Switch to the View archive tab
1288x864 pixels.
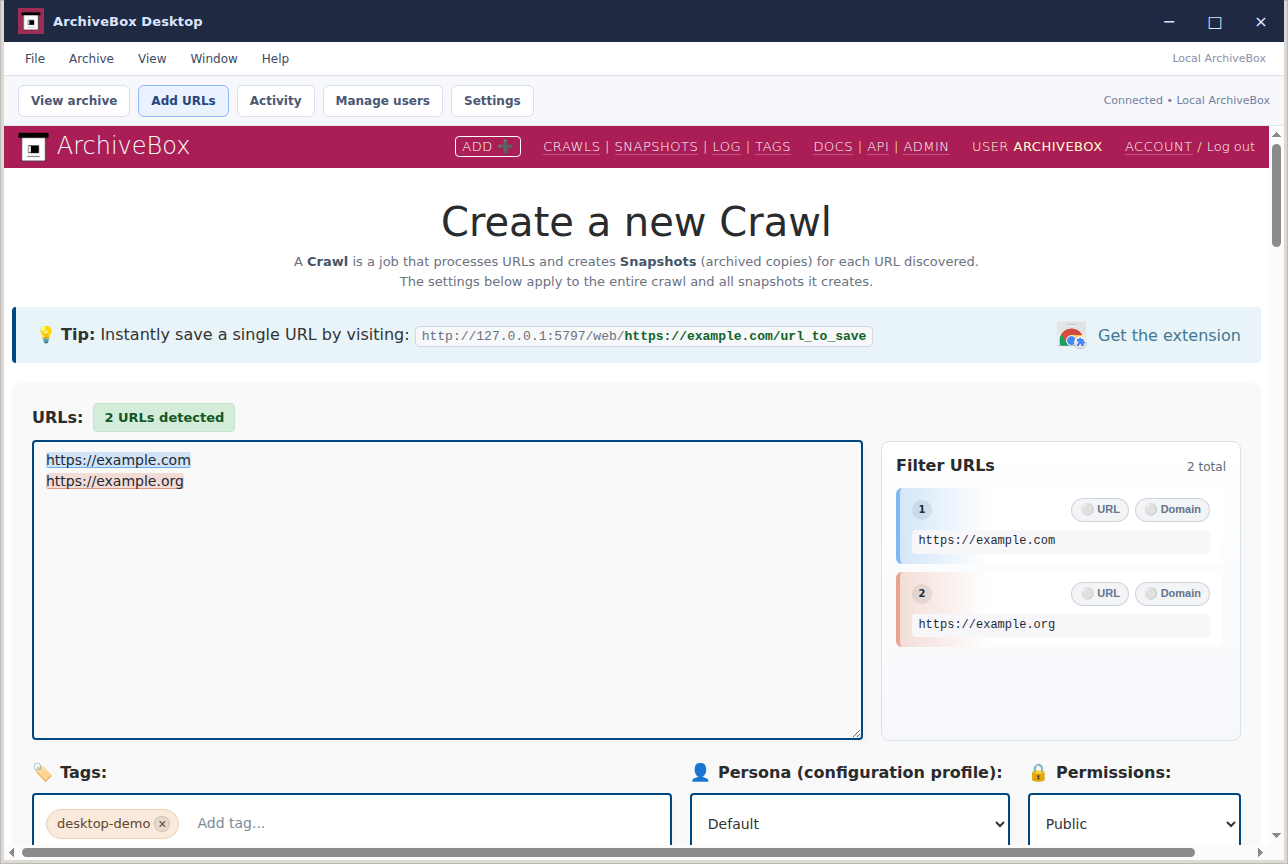point(74,101)
